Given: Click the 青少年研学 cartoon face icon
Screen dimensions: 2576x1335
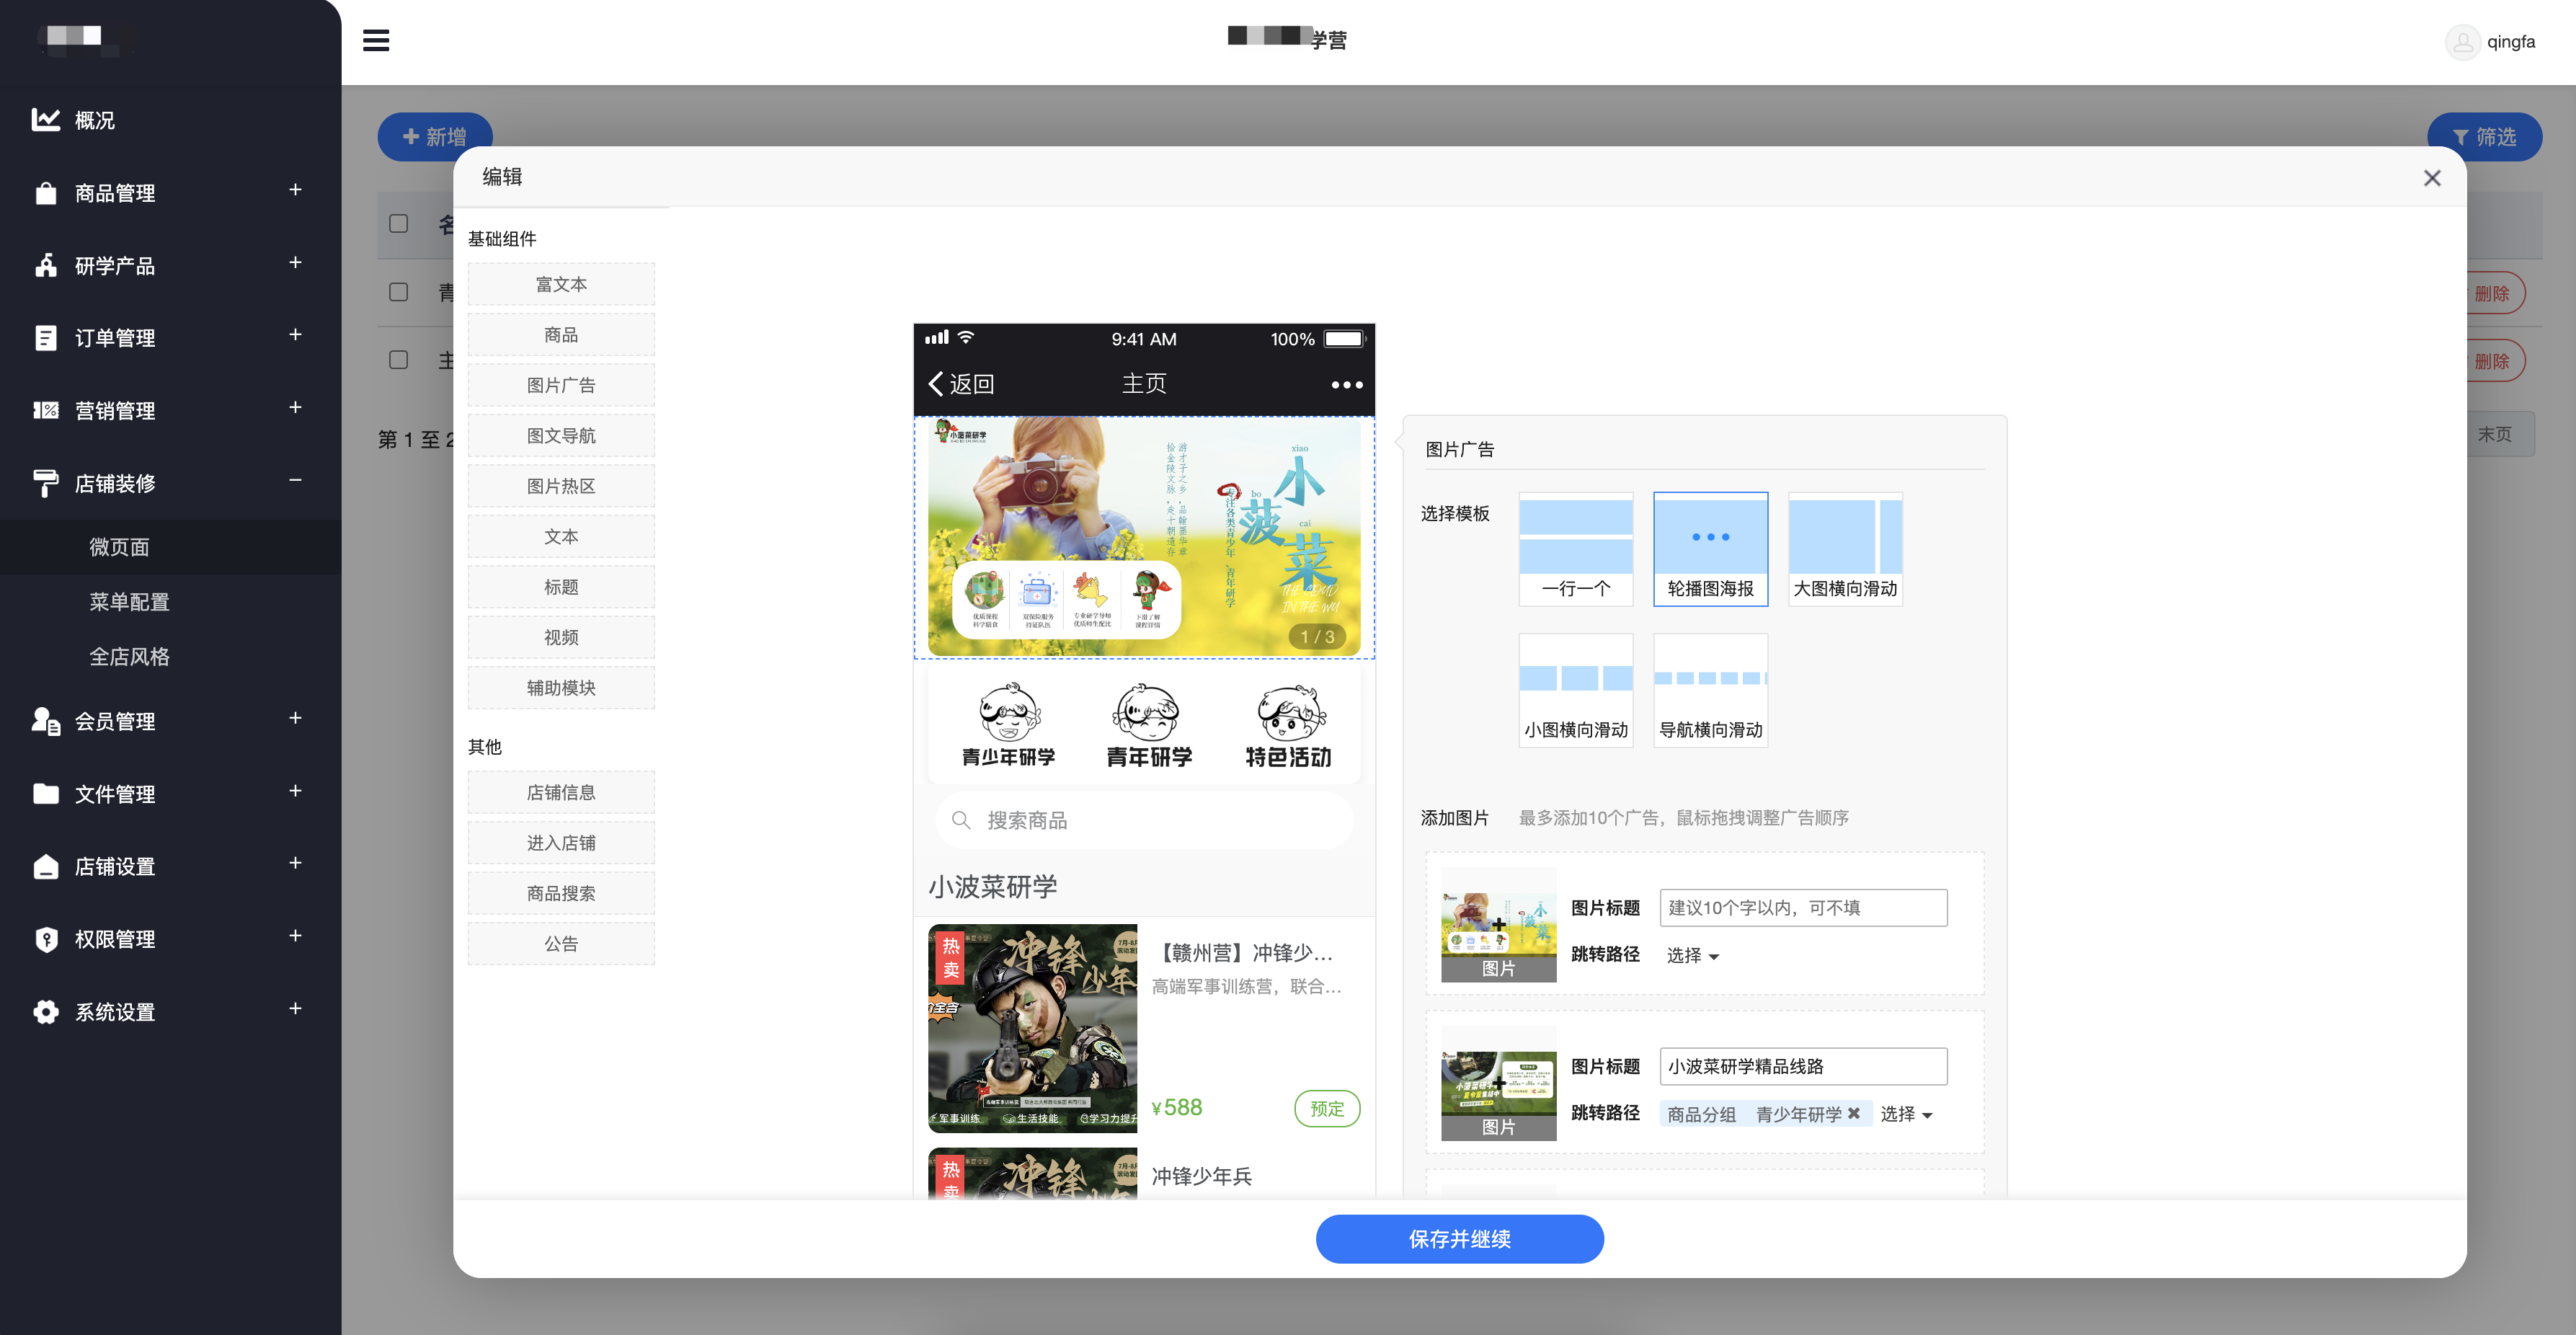Looking at the screenshot, I should click(1009, 712).
